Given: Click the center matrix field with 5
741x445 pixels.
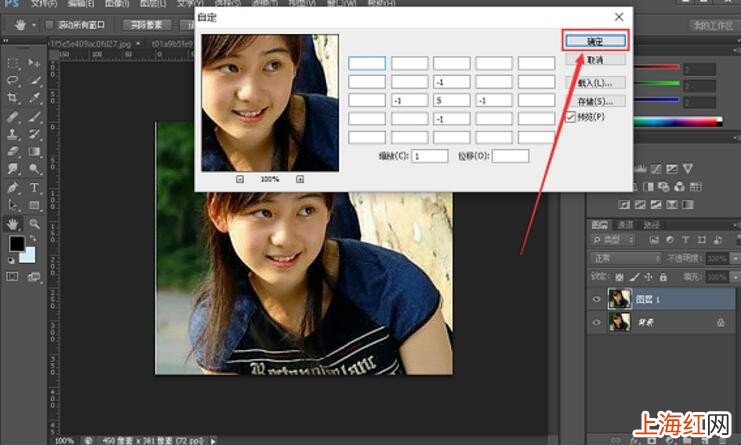Looking at the screenshot, I should [x=452, y=100].
